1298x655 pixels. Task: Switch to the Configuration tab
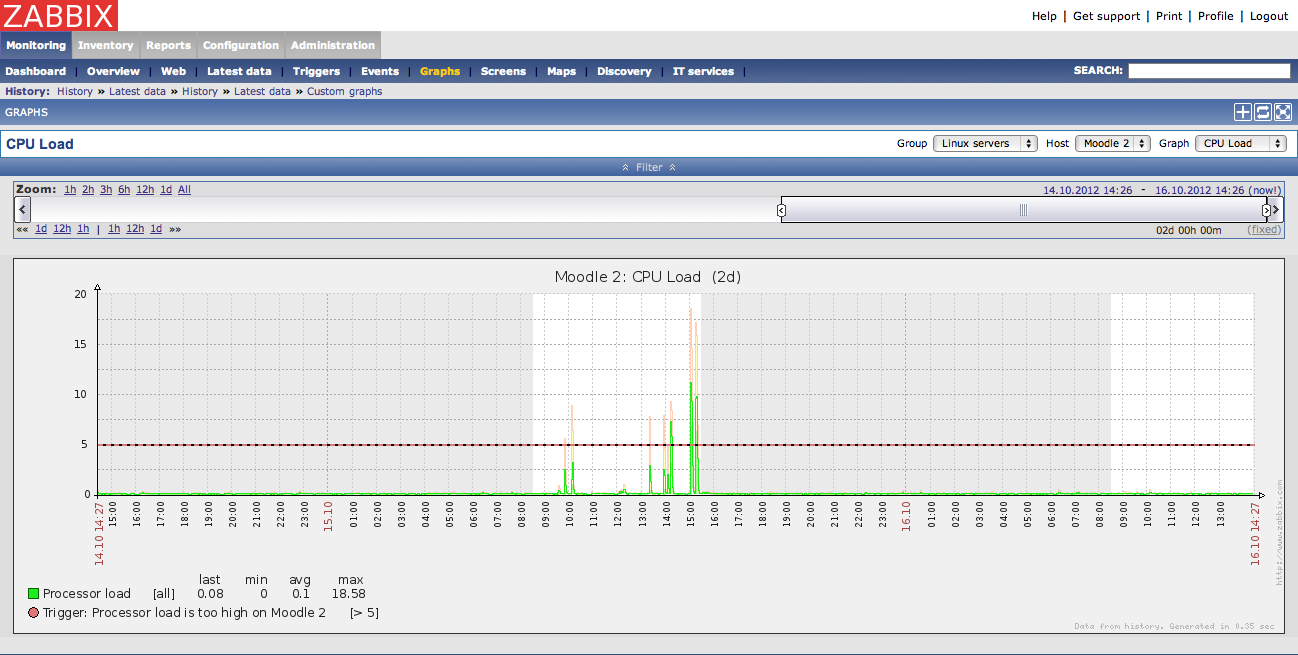point(241,45)
